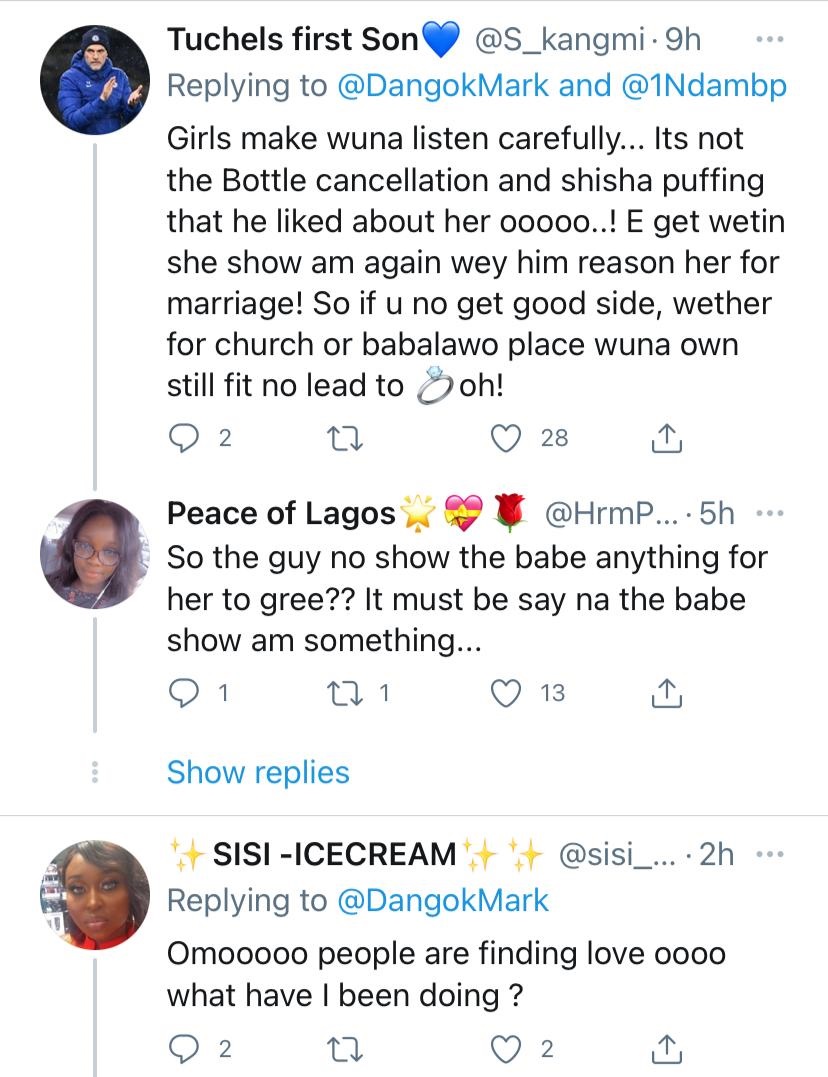Like the tweet with 28 likes
Image resolution: width=828 pixels, height=1077 pixels.
[510, 438]
